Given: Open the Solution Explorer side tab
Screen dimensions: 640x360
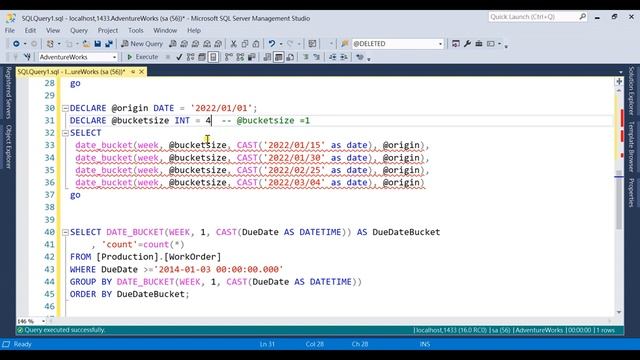Looking at the screenshot, I should click(x=631, y=91).
